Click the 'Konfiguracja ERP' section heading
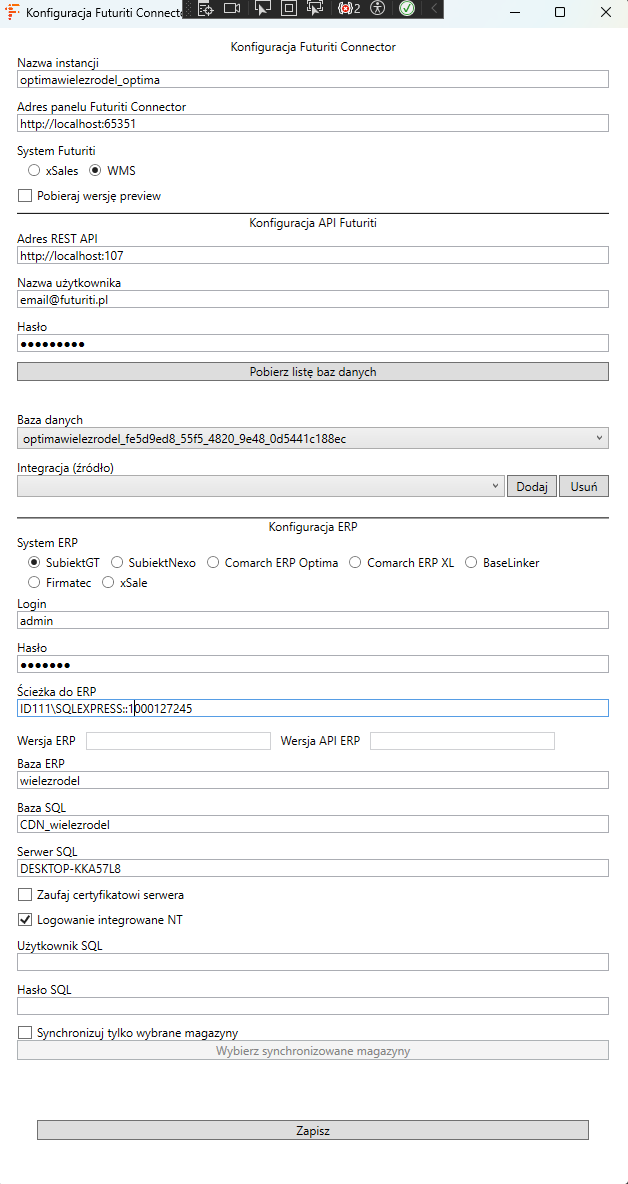 click(312, 527)
